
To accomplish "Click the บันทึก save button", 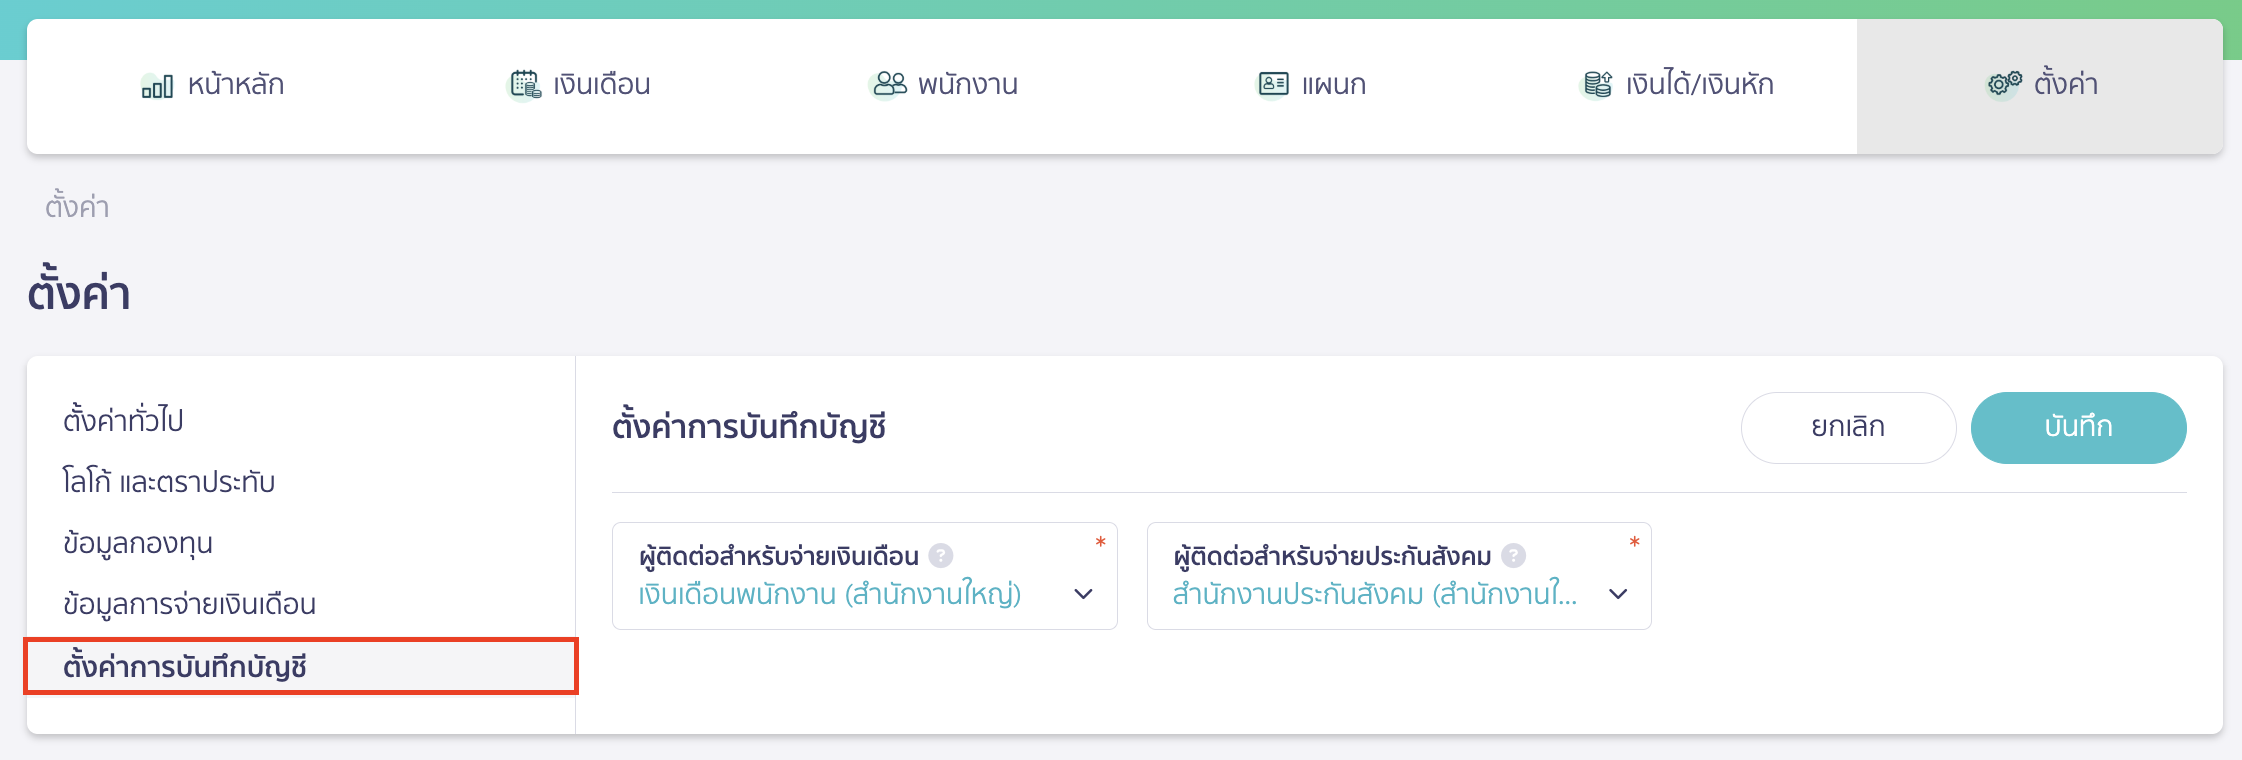I will click(x=2078, y=427).
